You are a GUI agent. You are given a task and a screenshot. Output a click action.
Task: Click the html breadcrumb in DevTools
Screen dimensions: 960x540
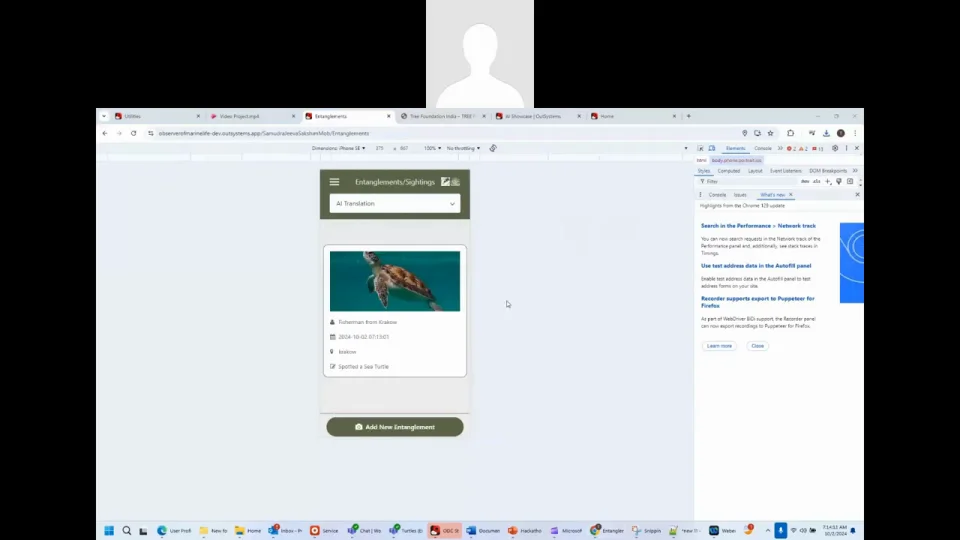[701, 160]
